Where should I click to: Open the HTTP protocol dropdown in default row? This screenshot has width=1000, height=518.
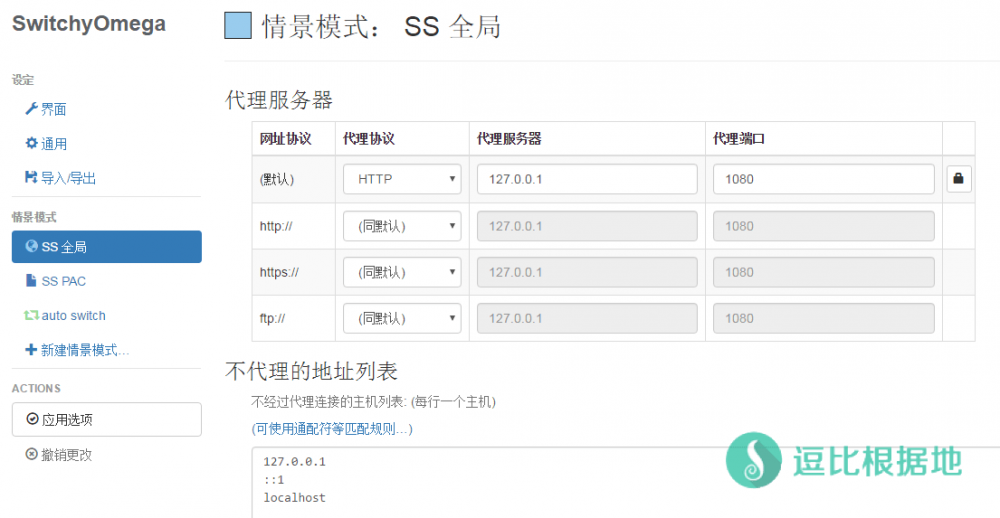[x=401, y=179]
